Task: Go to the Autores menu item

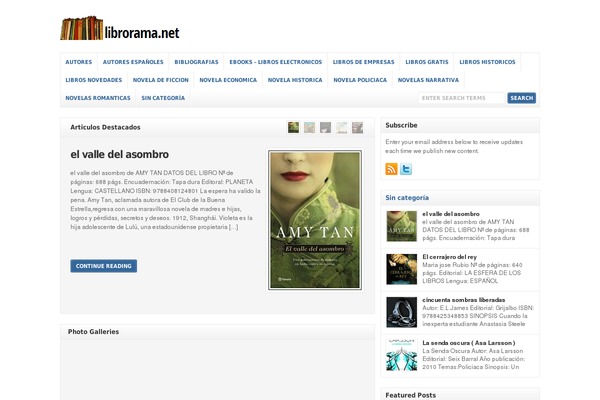Action: pyautogui.click(x=79, y=62)
